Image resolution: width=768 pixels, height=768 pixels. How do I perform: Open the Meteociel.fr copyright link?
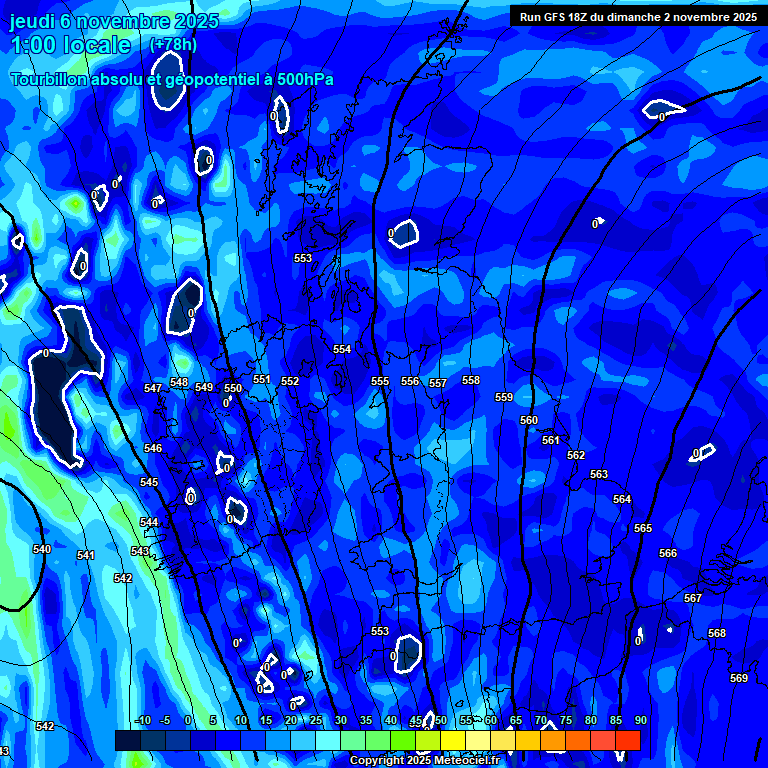(x=424, y=761)
